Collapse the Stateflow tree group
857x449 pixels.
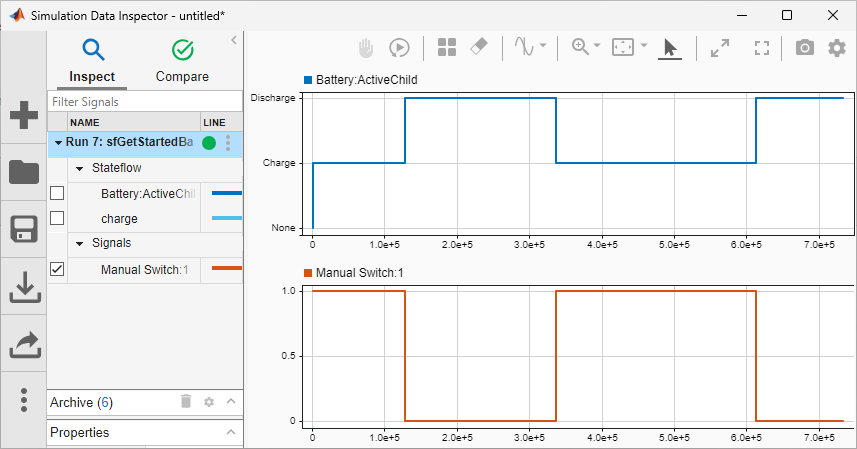click(80, 168)
